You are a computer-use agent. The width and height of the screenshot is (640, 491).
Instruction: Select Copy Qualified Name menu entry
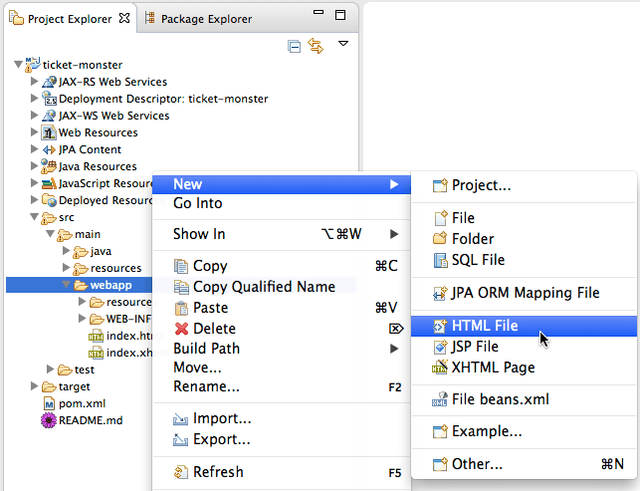coord(264,287)
